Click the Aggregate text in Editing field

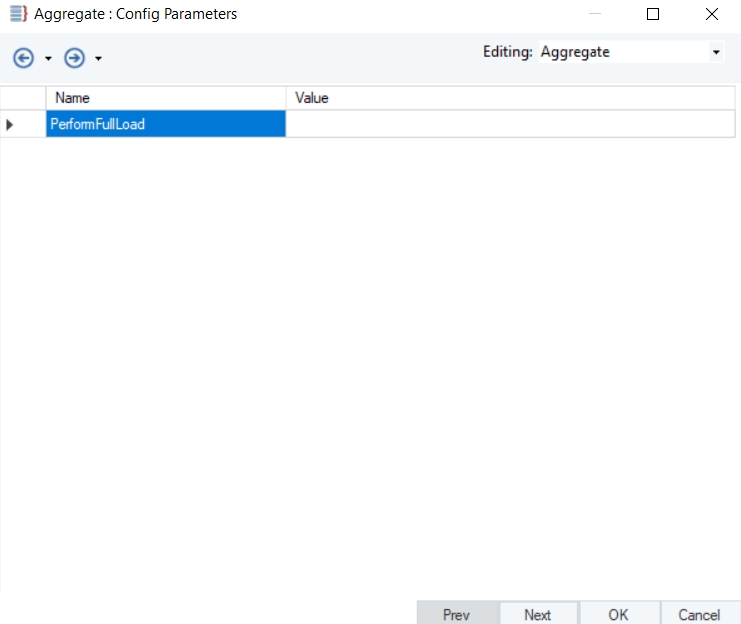(x=575, y=52)
